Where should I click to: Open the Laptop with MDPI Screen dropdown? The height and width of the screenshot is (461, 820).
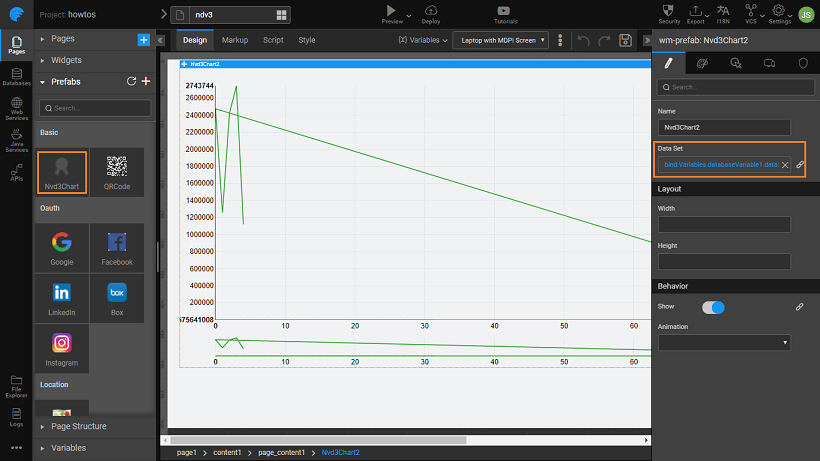point(500,40)
